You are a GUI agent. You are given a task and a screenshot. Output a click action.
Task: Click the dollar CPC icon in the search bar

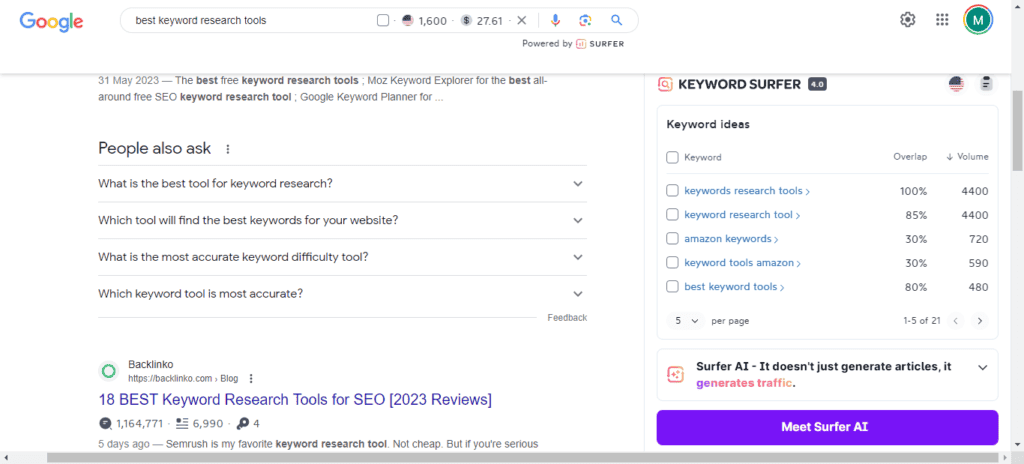tap(466, 20)
